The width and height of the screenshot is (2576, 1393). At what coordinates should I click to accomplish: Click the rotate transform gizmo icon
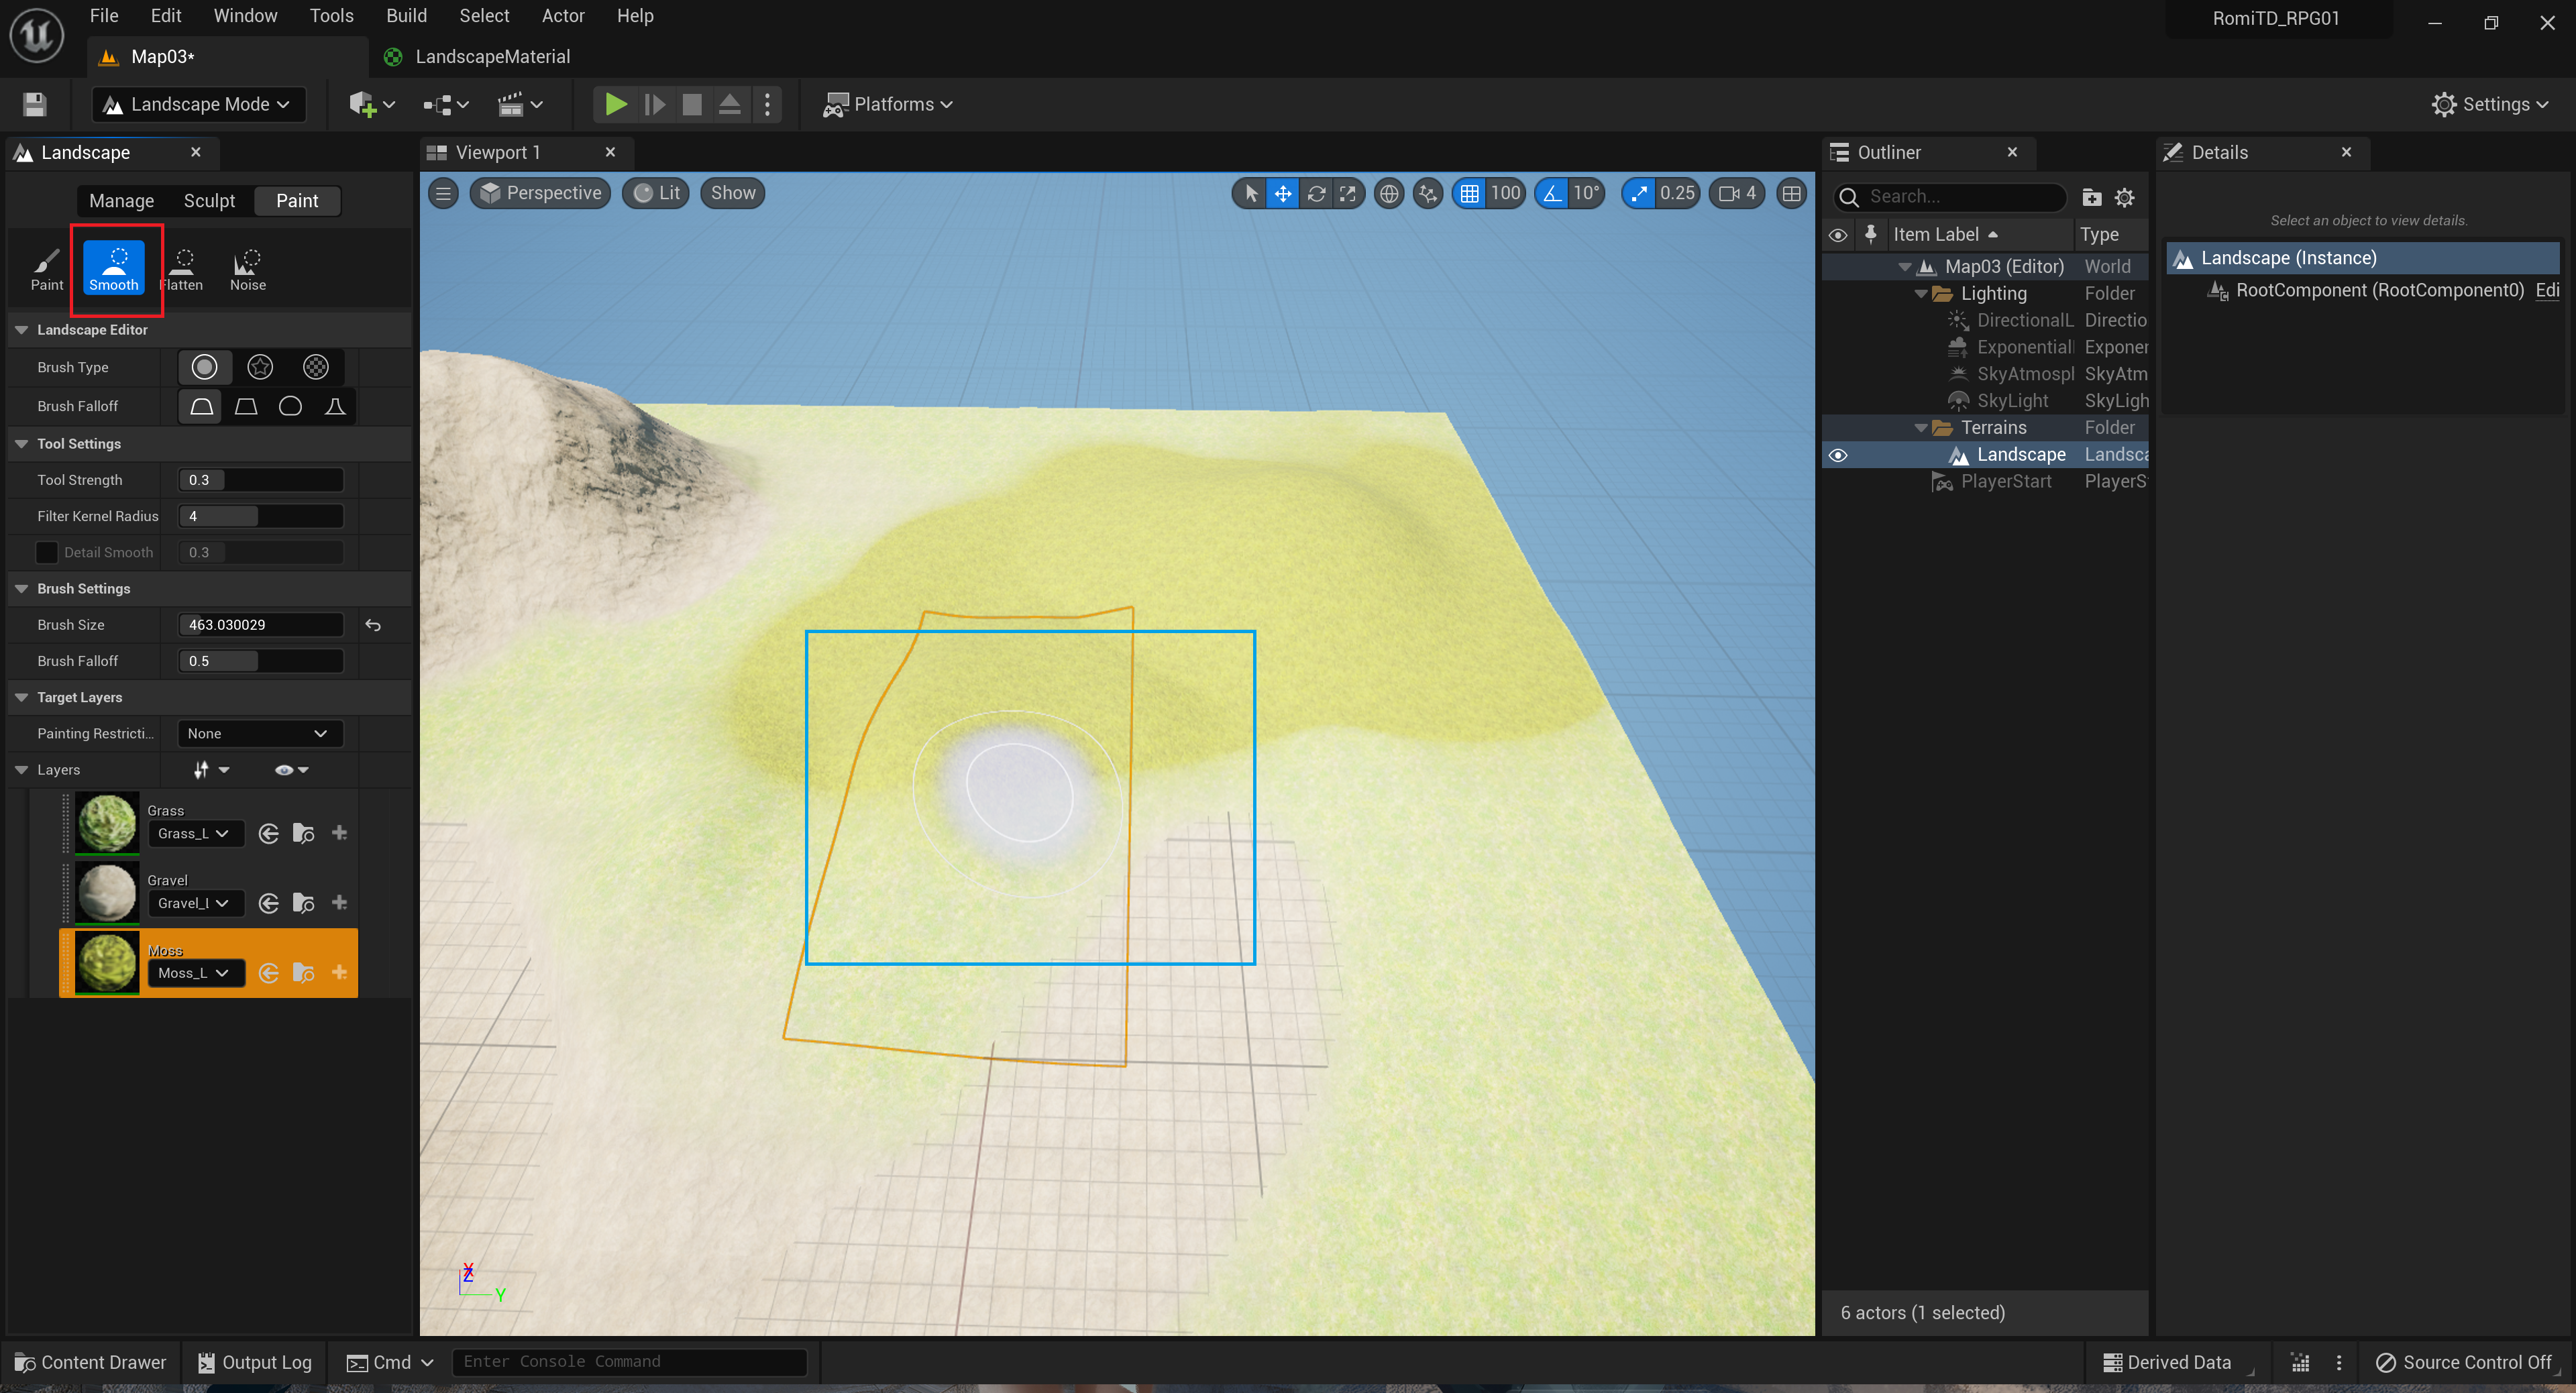pyautogui.click(x=1316, y=193)
